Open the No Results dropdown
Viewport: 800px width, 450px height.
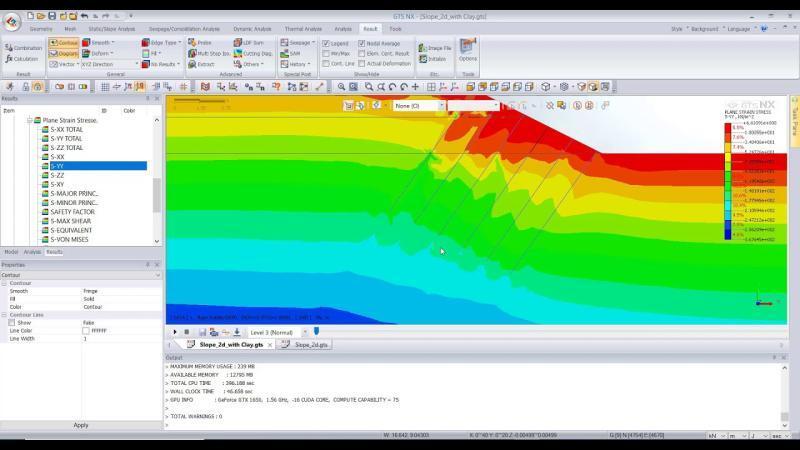(x=160, y=64)
